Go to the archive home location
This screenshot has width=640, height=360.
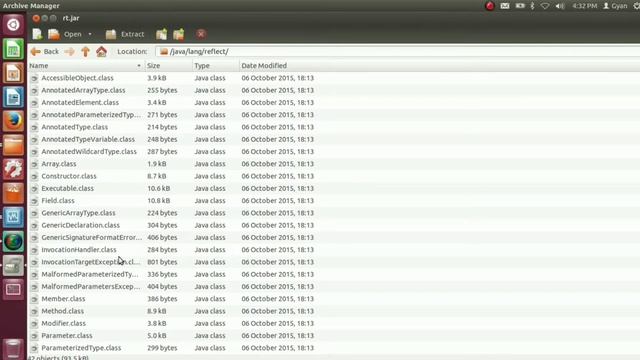101,51
